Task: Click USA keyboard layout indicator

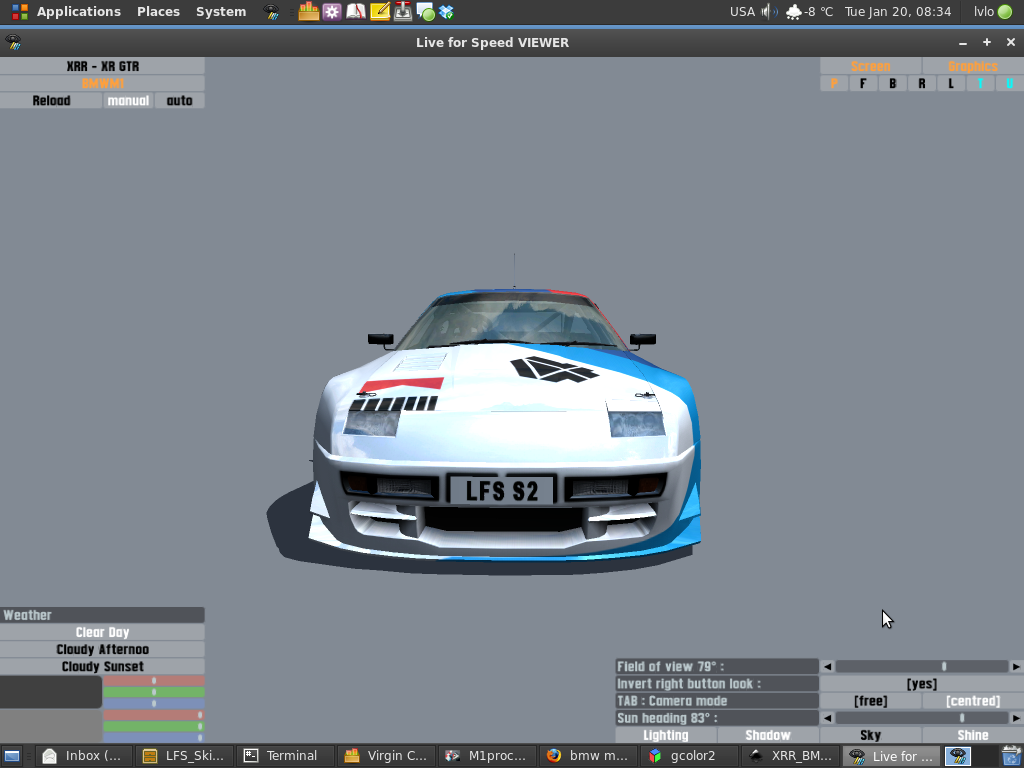Action: (742, 12)
